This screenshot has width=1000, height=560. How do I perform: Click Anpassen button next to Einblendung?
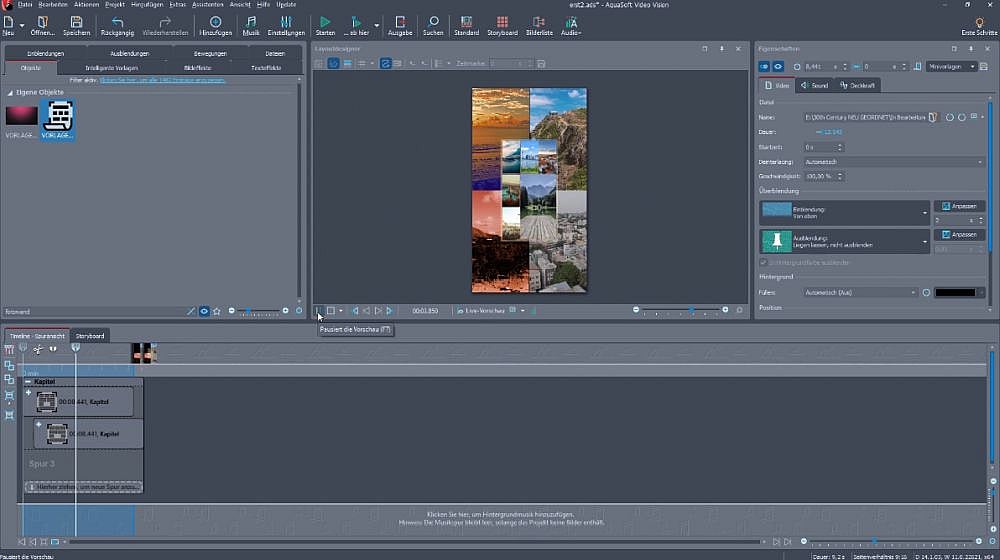pyautogui.click(x=959, y=206)
